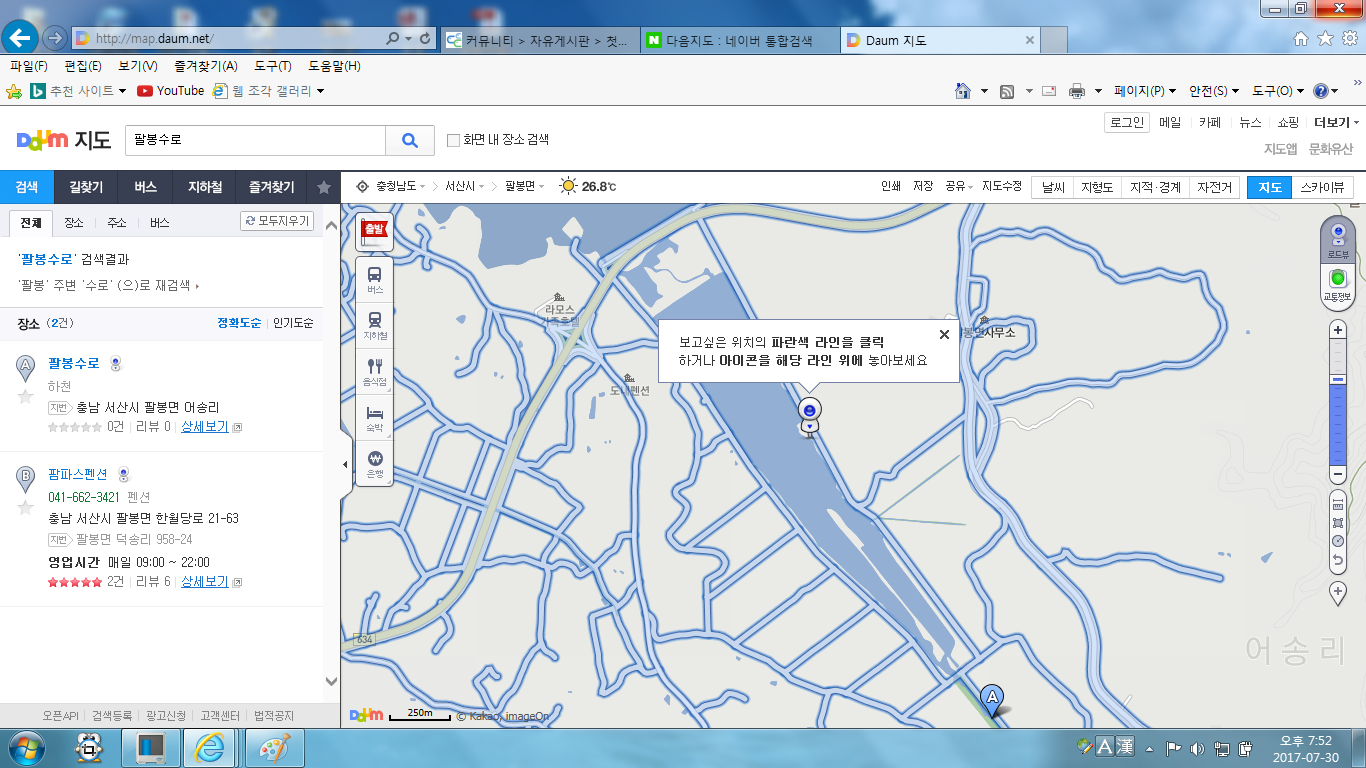Click the blue search magnifier button

[x=410, y=141]
